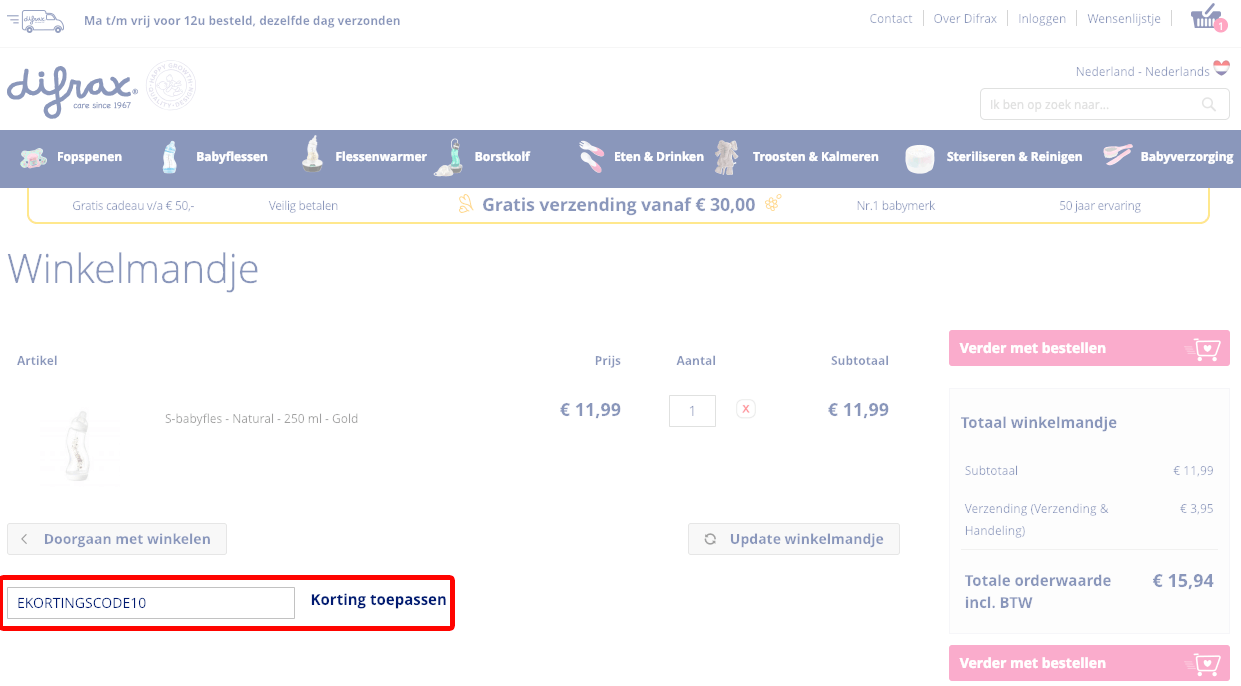This screenshot has height=686, width=1241.
Task: Open the Troosten & Kalmeren menu
Action: point(814,157)
